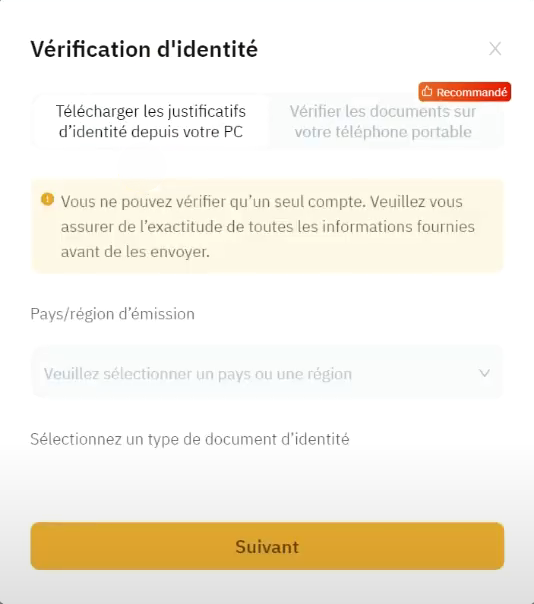Screen dimensions: 534x604
Task: Click the word Suivant on yellow button
Action: [267, 547]
